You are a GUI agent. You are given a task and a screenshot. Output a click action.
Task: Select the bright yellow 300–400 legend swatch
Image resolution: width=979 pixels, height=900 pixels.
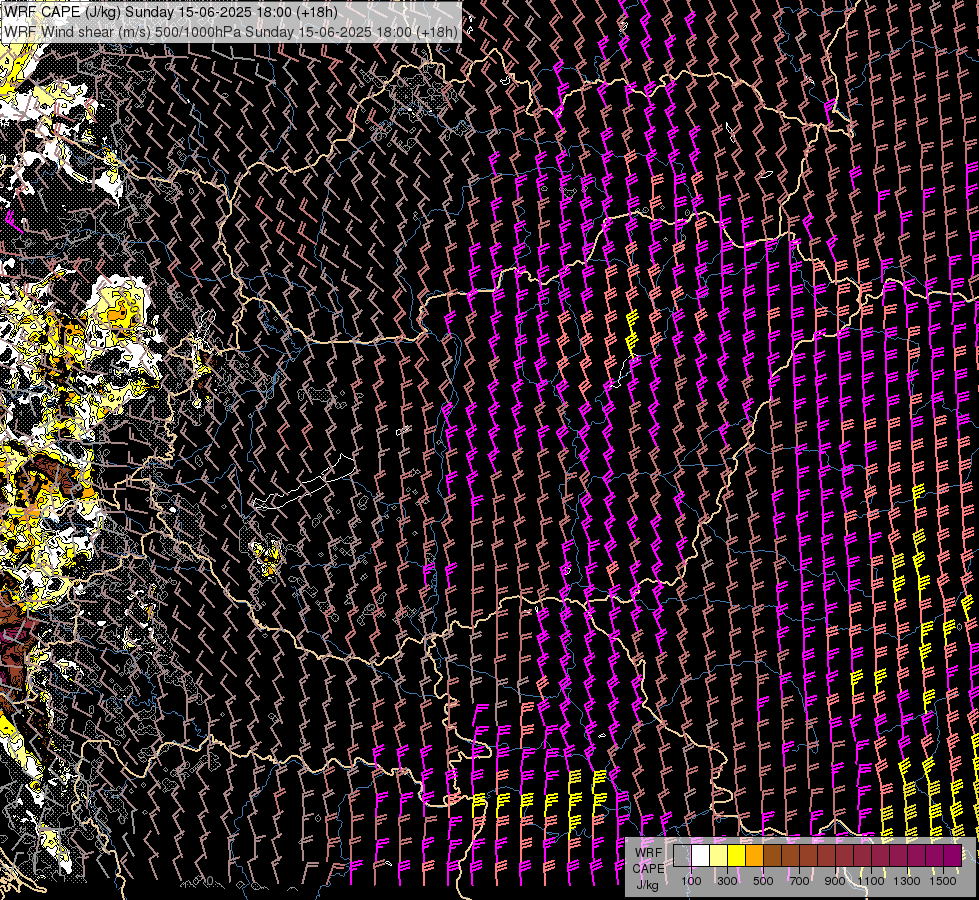[737, 855]
